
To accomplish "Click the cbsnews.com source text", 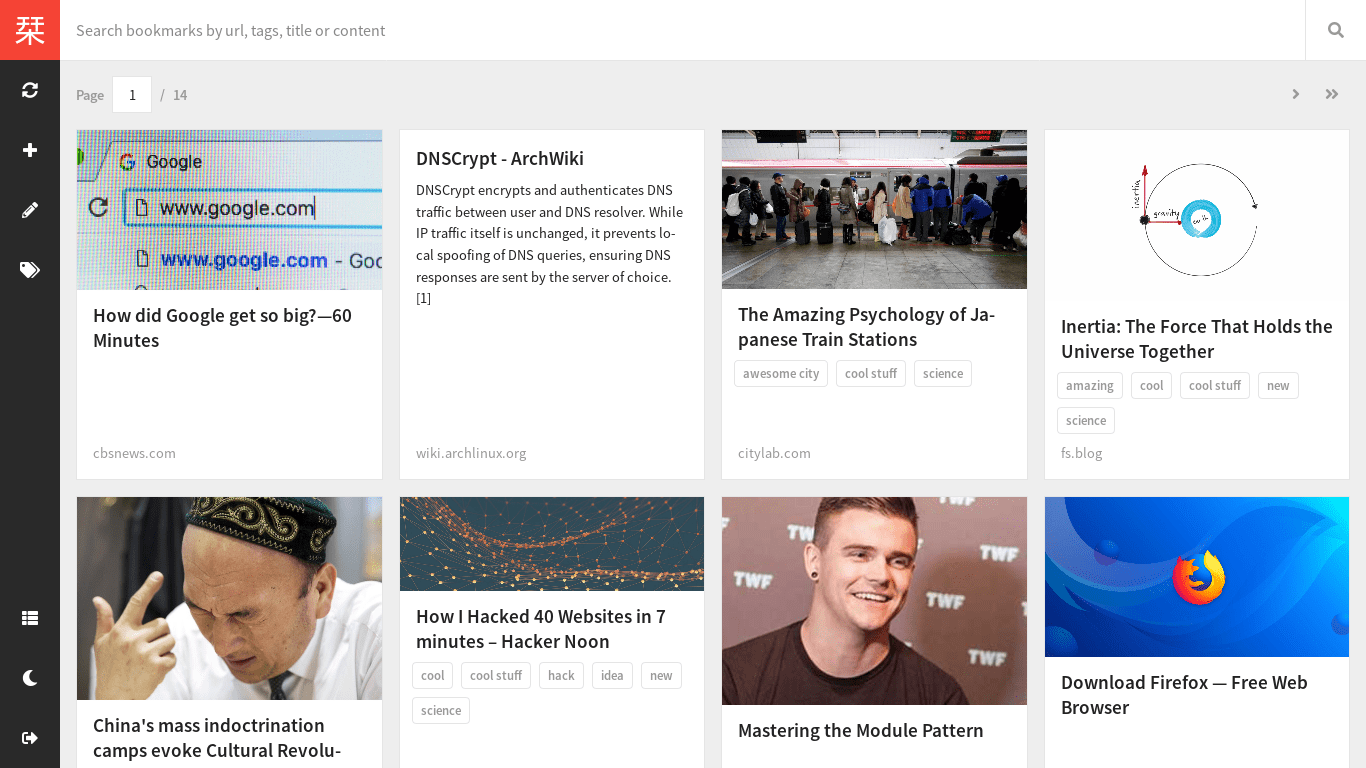I will [x=134, y=453].
